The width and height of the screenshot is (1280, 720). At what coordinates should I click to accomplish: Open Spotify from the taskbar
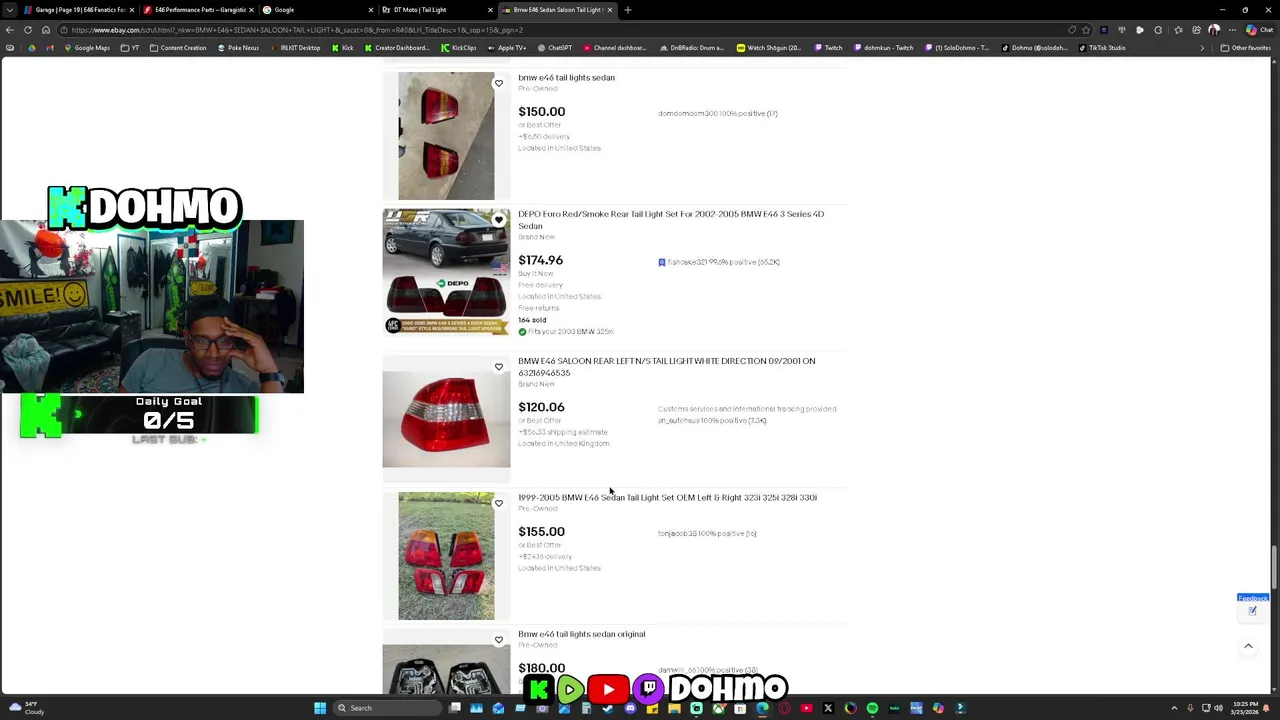872,708
